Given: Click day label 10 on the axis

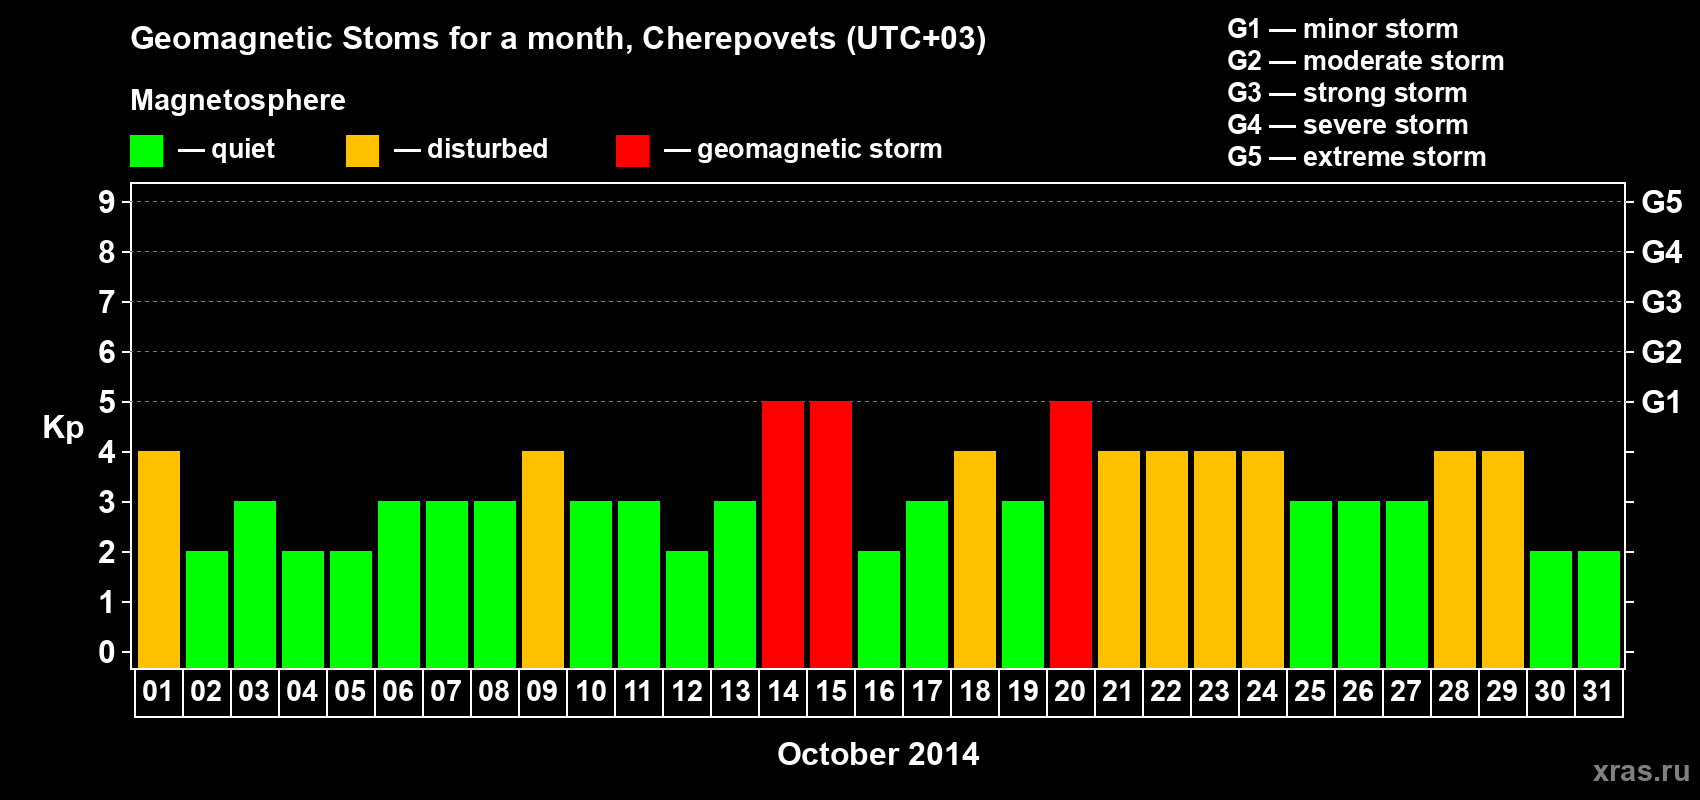Looking at the screenshot, I should click(590, 692).
